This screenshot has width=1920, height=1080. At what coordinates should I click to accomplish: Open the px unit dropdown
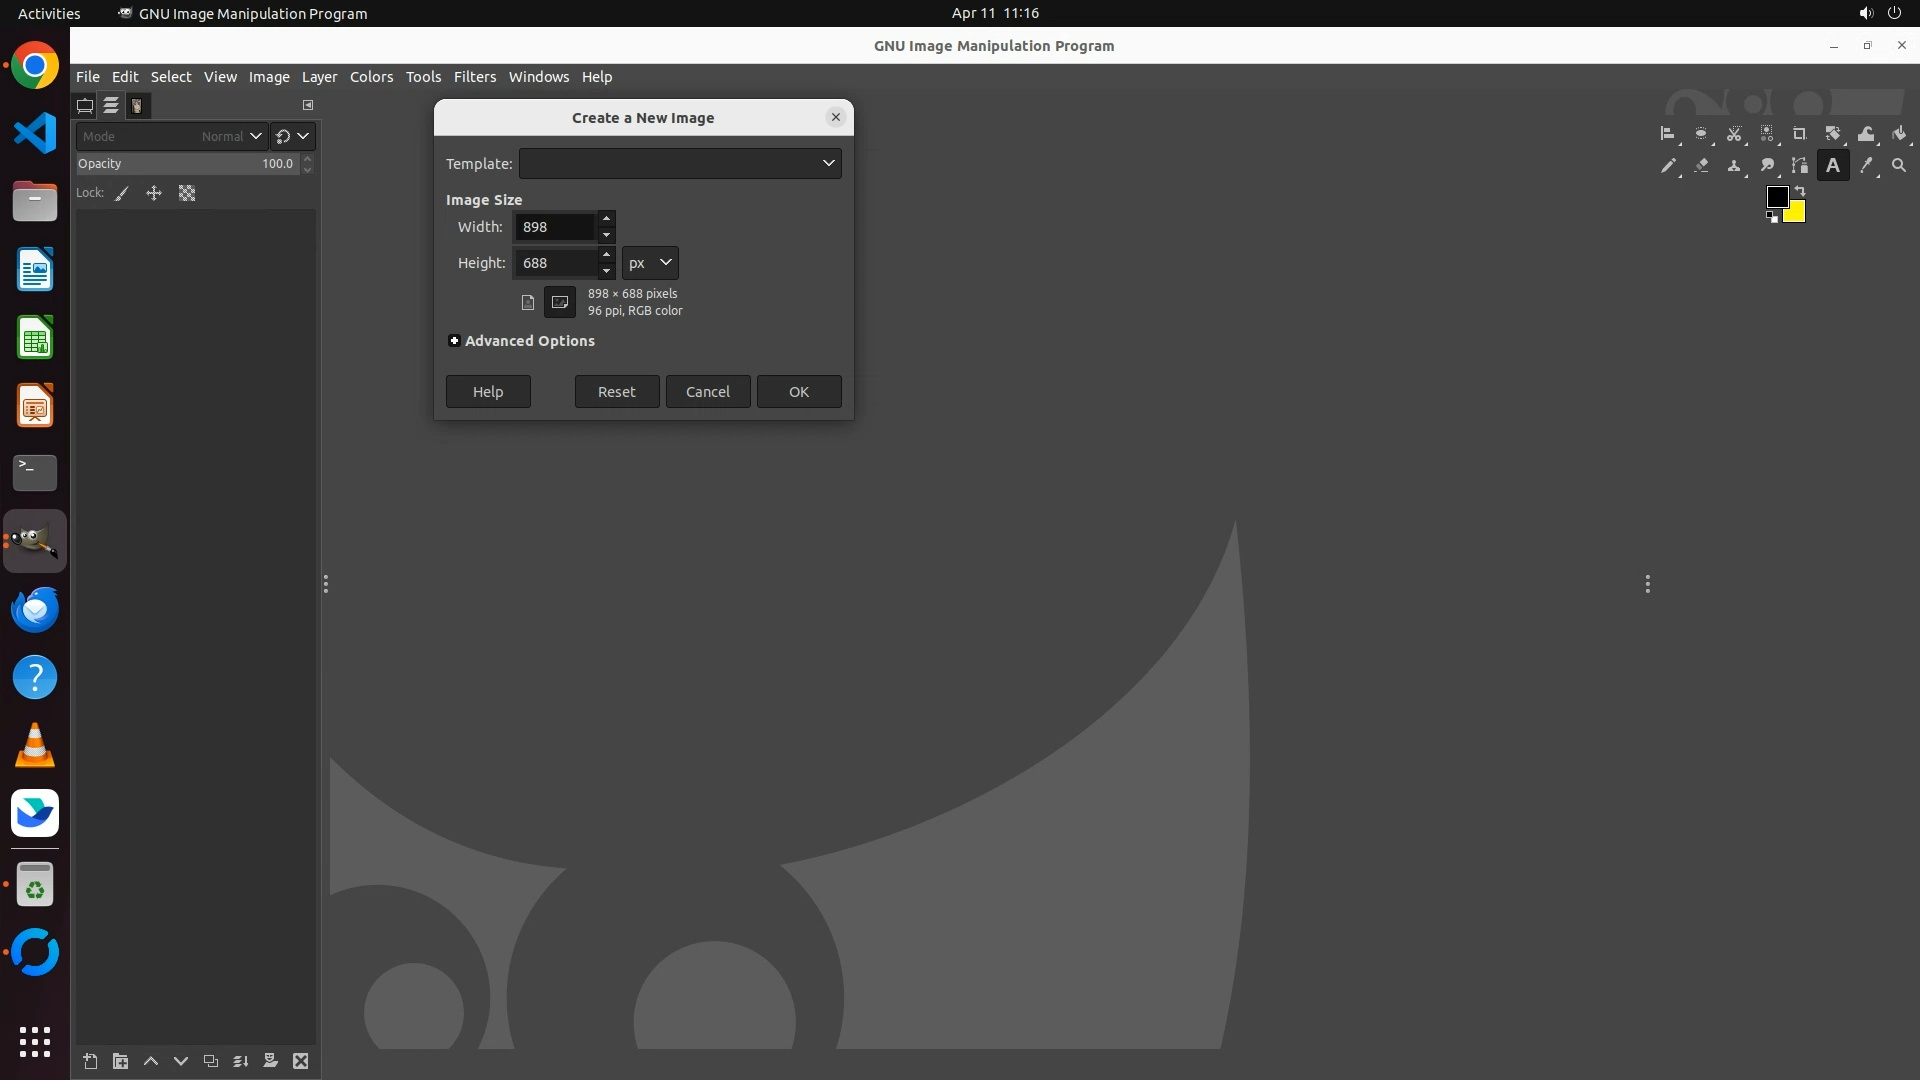pos(650,263)
